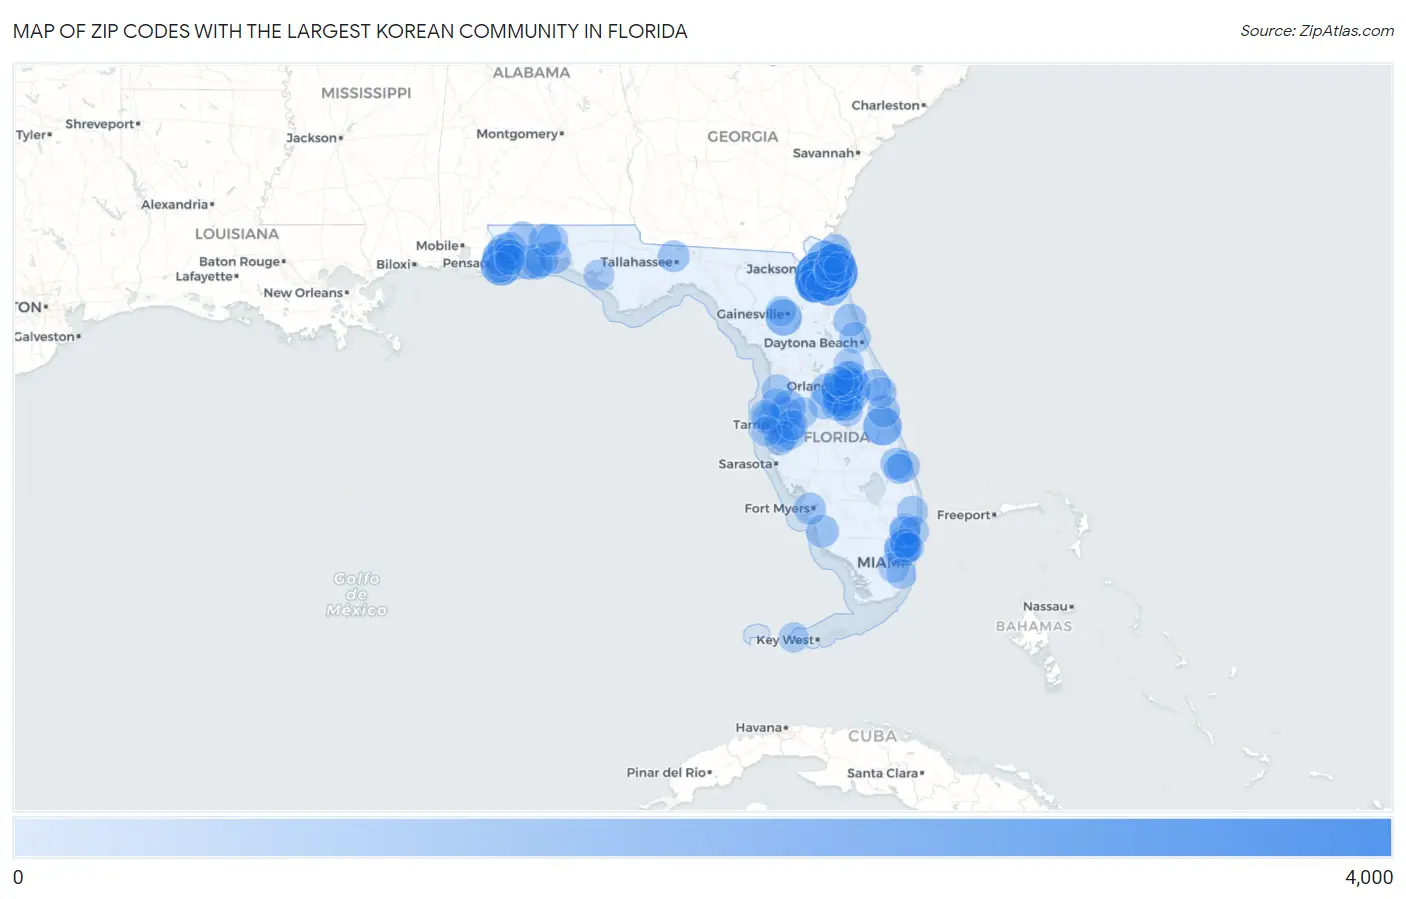Click the Mobile city label
The image size is (1406, 899).
pos(438,246)
